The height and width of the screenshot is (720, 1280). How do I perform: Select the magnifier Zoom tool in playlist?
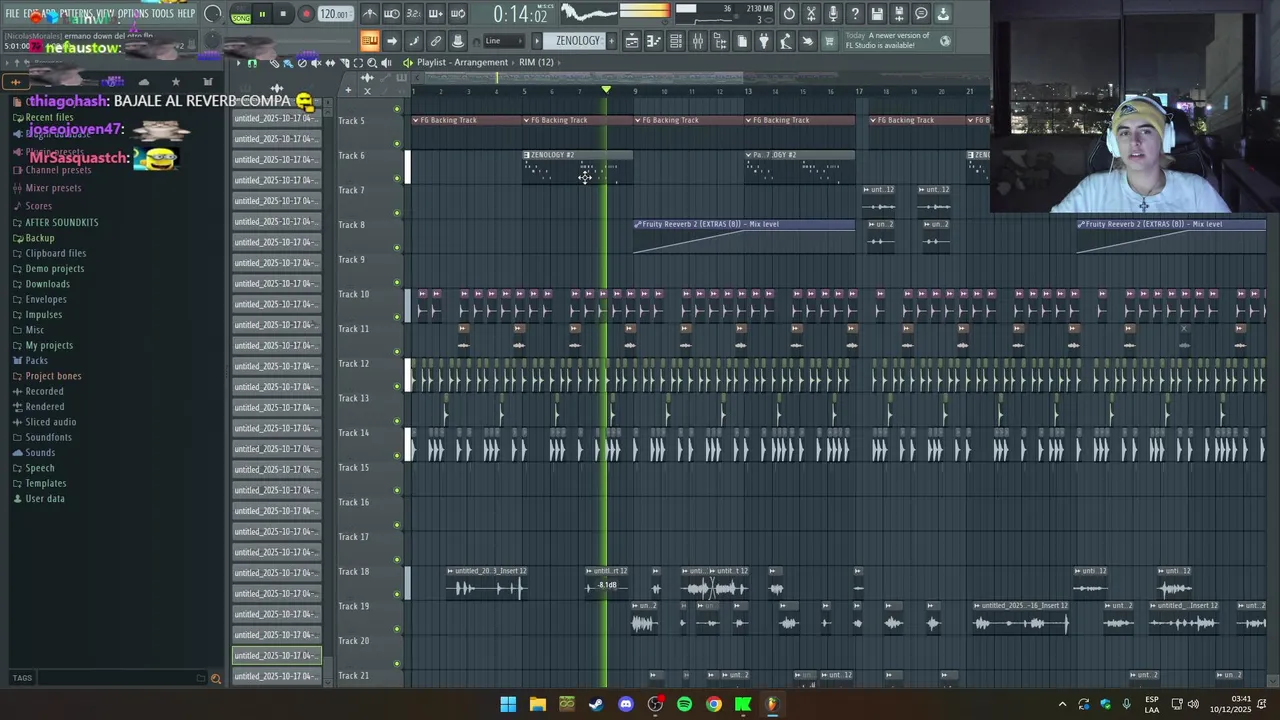(372, 63)
